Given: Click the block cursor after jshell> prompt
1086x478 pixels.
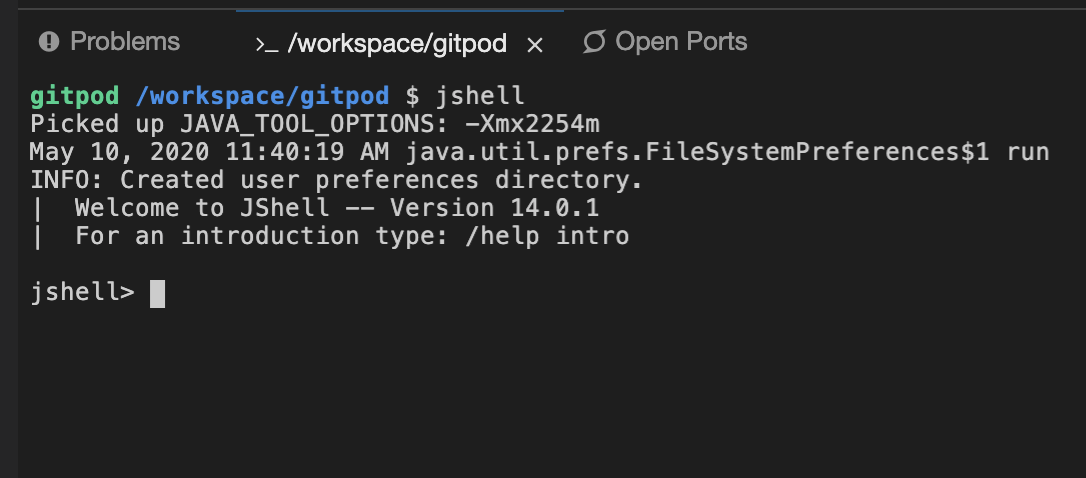Looking at the screenshot, I should click(x=157, y=293).
